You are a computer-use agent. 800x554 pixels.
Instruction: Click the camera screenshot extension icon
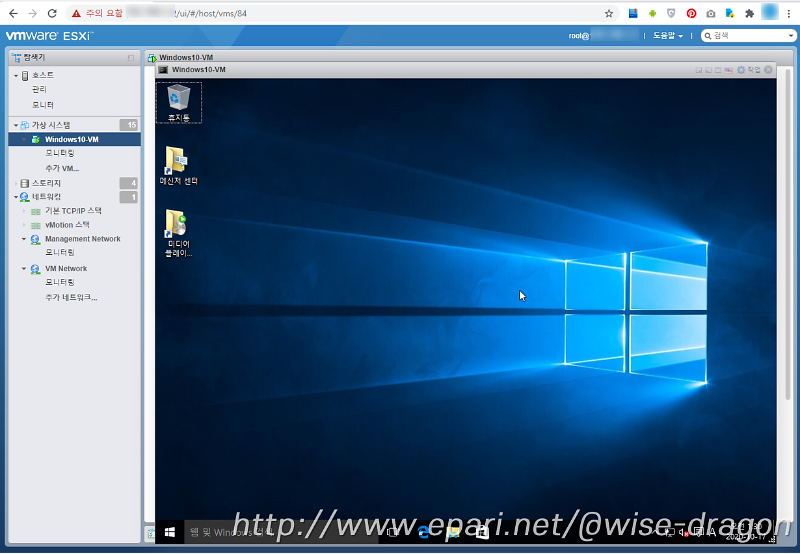click(711, 13)
